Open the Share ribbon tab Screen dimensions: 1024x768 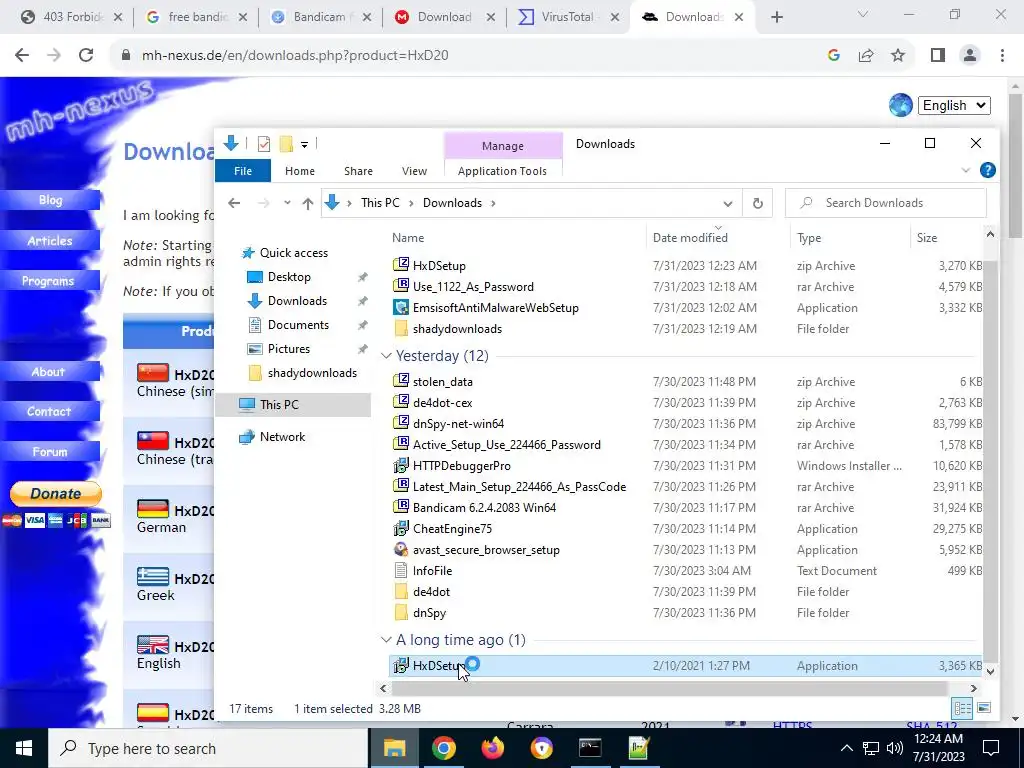point(359,170)
